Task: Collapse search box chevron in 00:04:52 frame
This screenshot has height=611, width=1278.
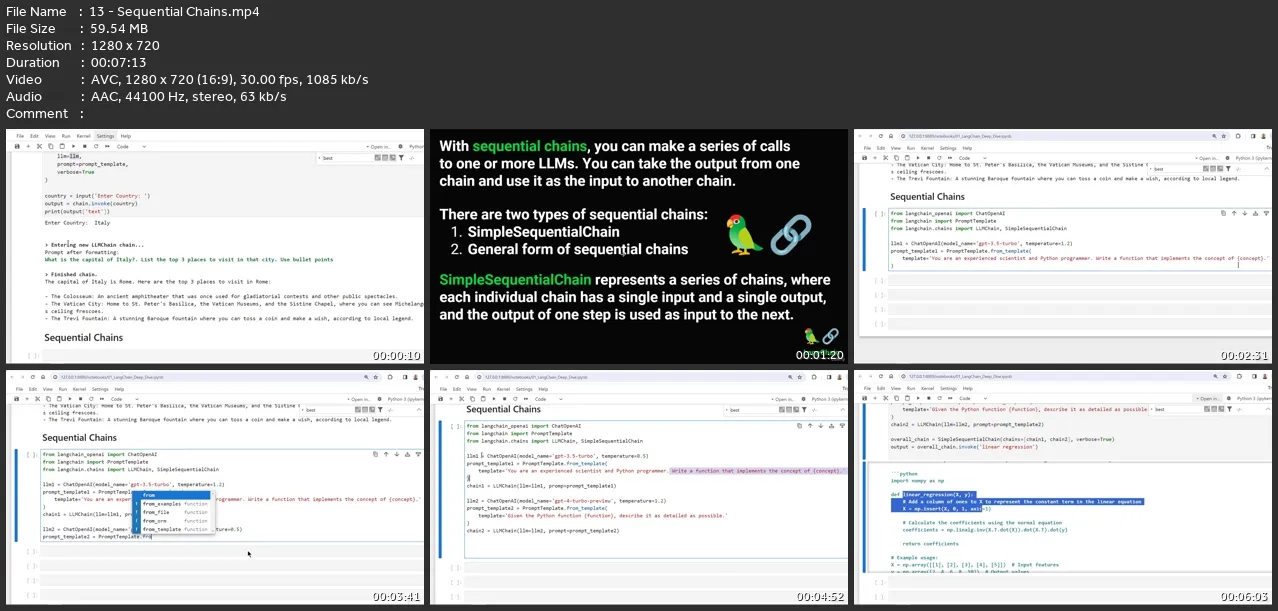Action: point(843,410)
